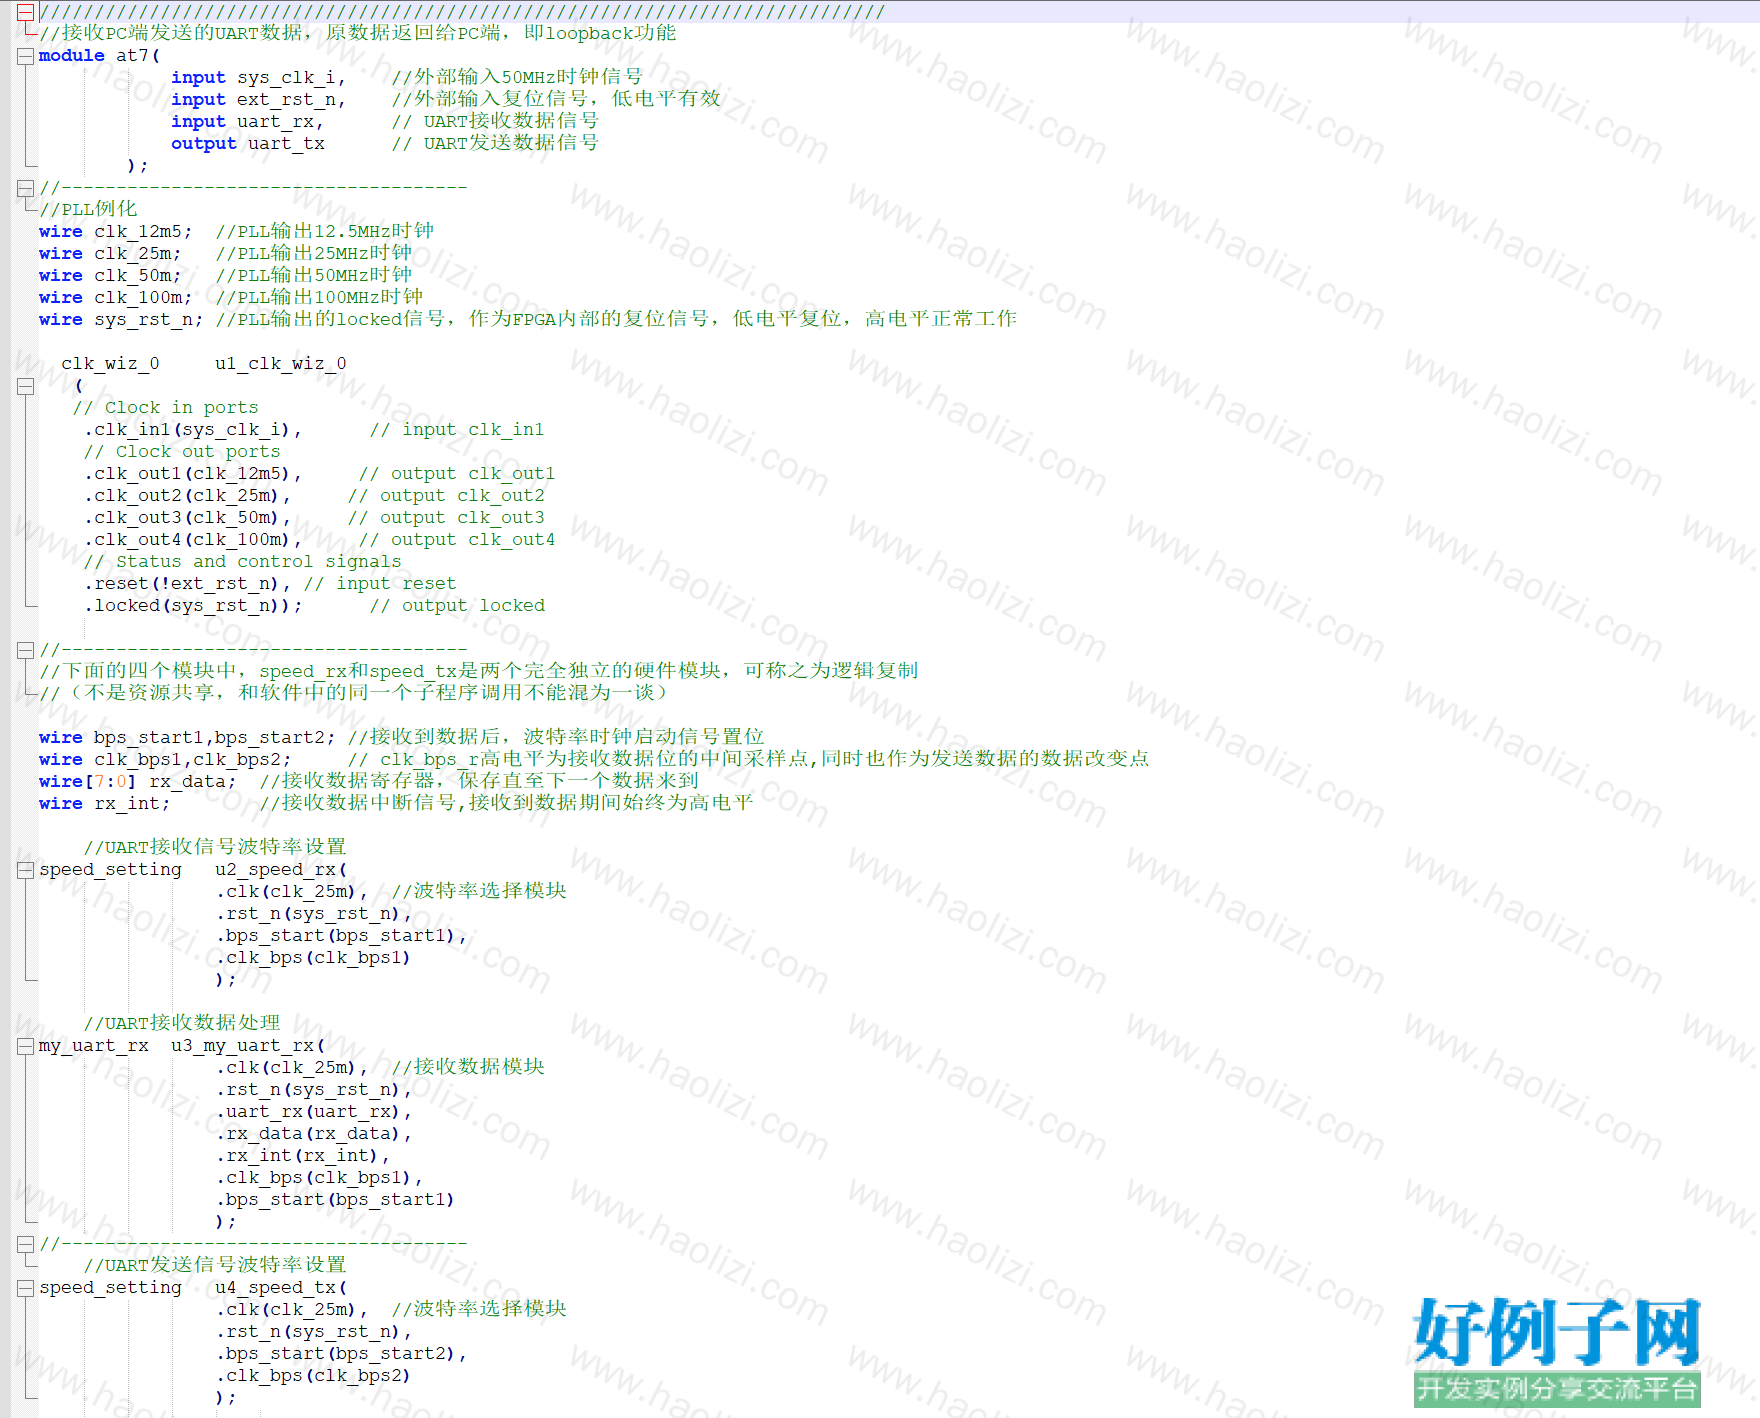Click '.clk_bps(clk_bps1)' in u2_speed_rx

(x=313, y=958)
